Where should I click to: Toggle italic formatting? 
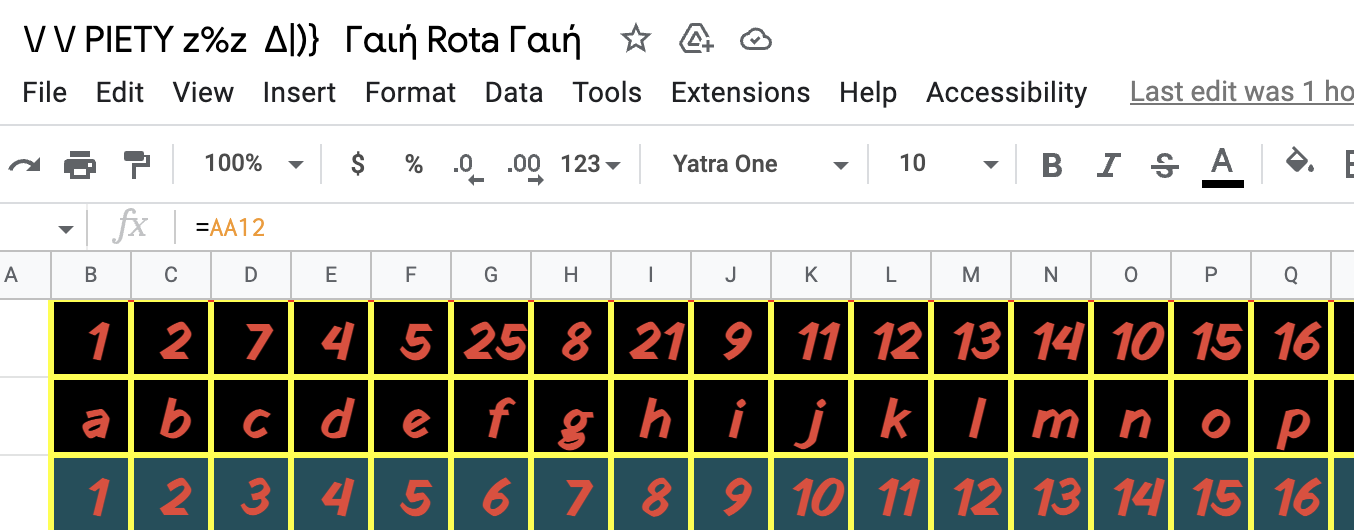click(1108, 164)
